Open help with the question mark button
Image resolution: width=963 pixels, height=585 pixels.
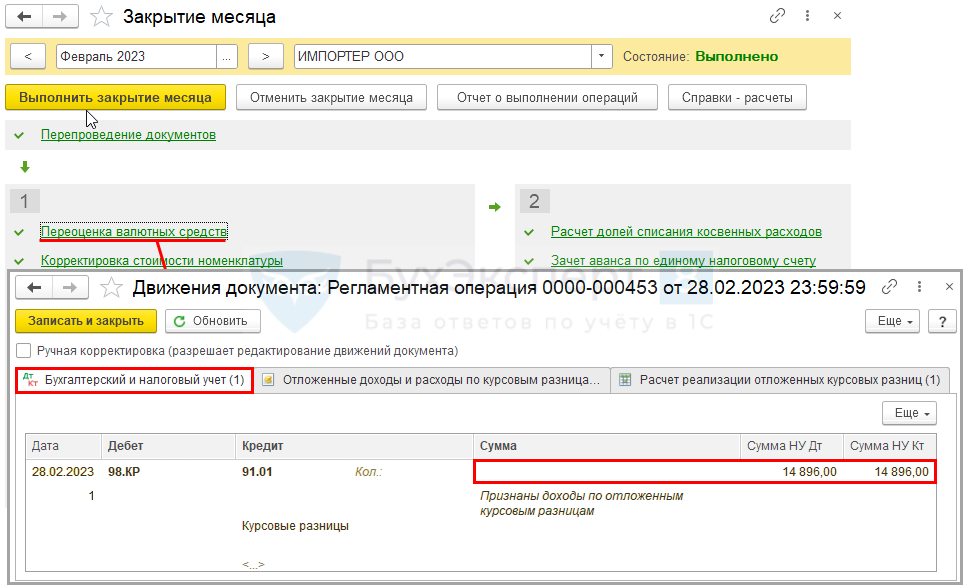coord(942,321)
